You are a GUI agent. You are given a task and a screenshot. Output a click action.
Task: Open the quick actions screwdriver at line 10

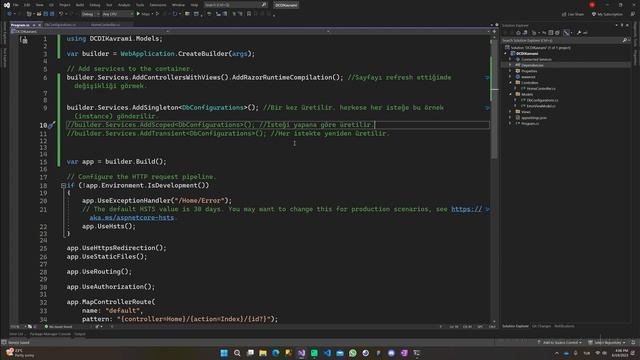(x=52, y=125)
